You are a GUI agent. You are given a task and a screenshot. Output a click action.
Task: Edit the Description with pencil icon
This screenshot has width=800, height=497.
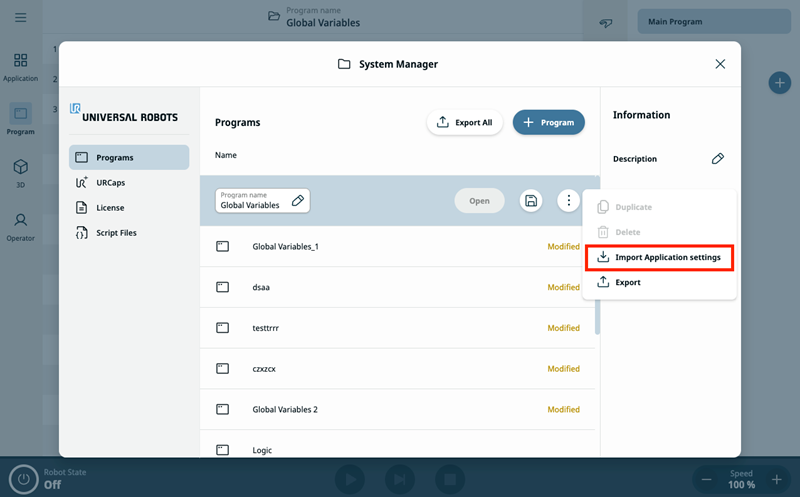(717, 159)
